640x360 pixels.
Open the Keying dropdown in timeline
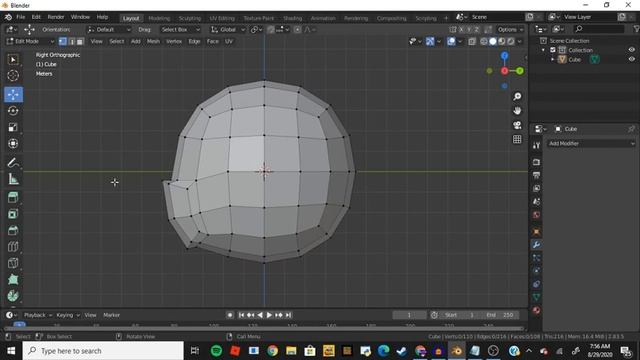(x=68, y=315)
